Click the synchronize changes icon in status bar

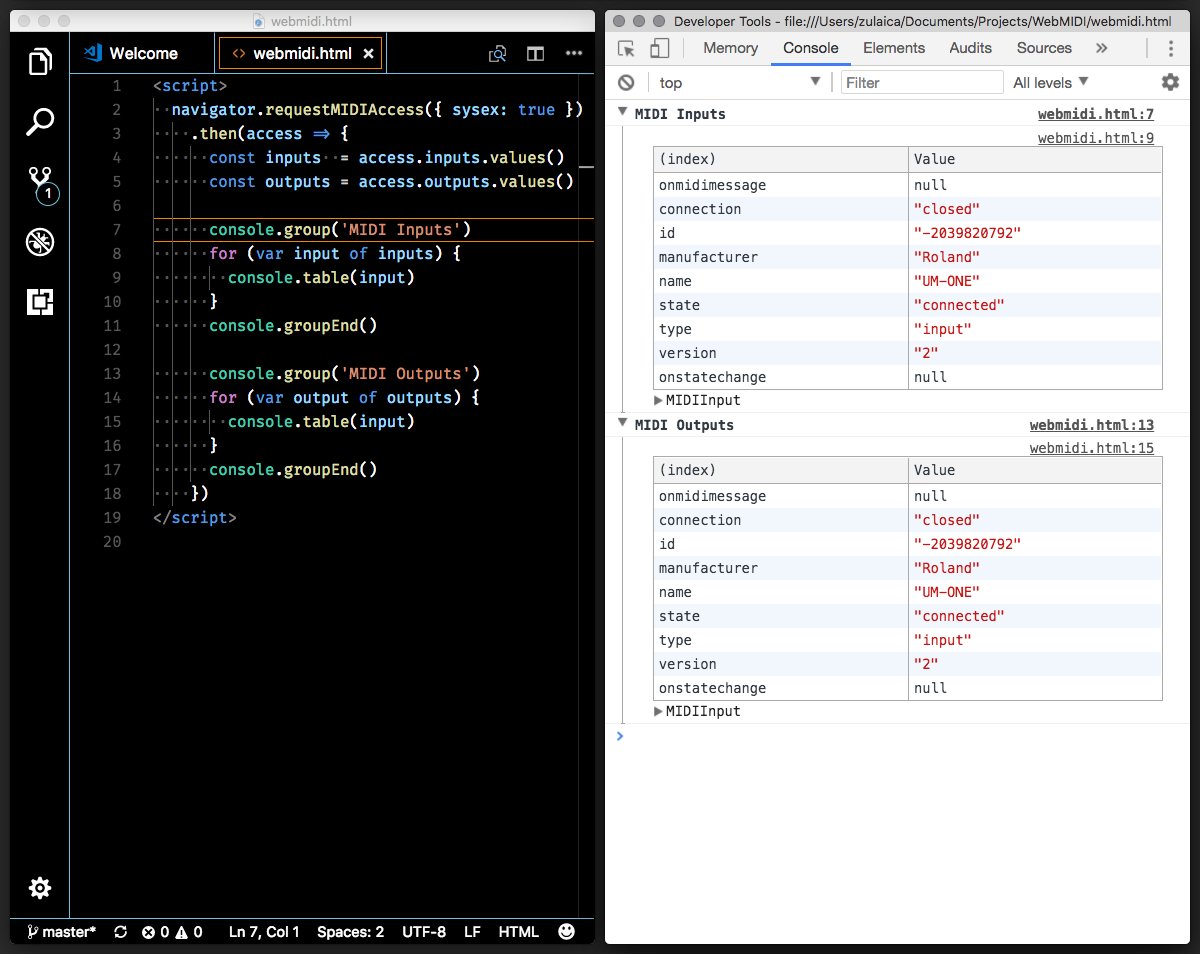pos(121,932)
